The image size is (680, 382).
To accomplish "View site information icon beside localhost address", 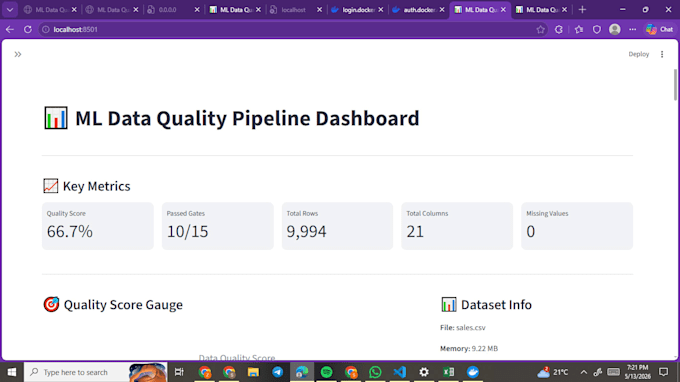I will click(46, 29).
